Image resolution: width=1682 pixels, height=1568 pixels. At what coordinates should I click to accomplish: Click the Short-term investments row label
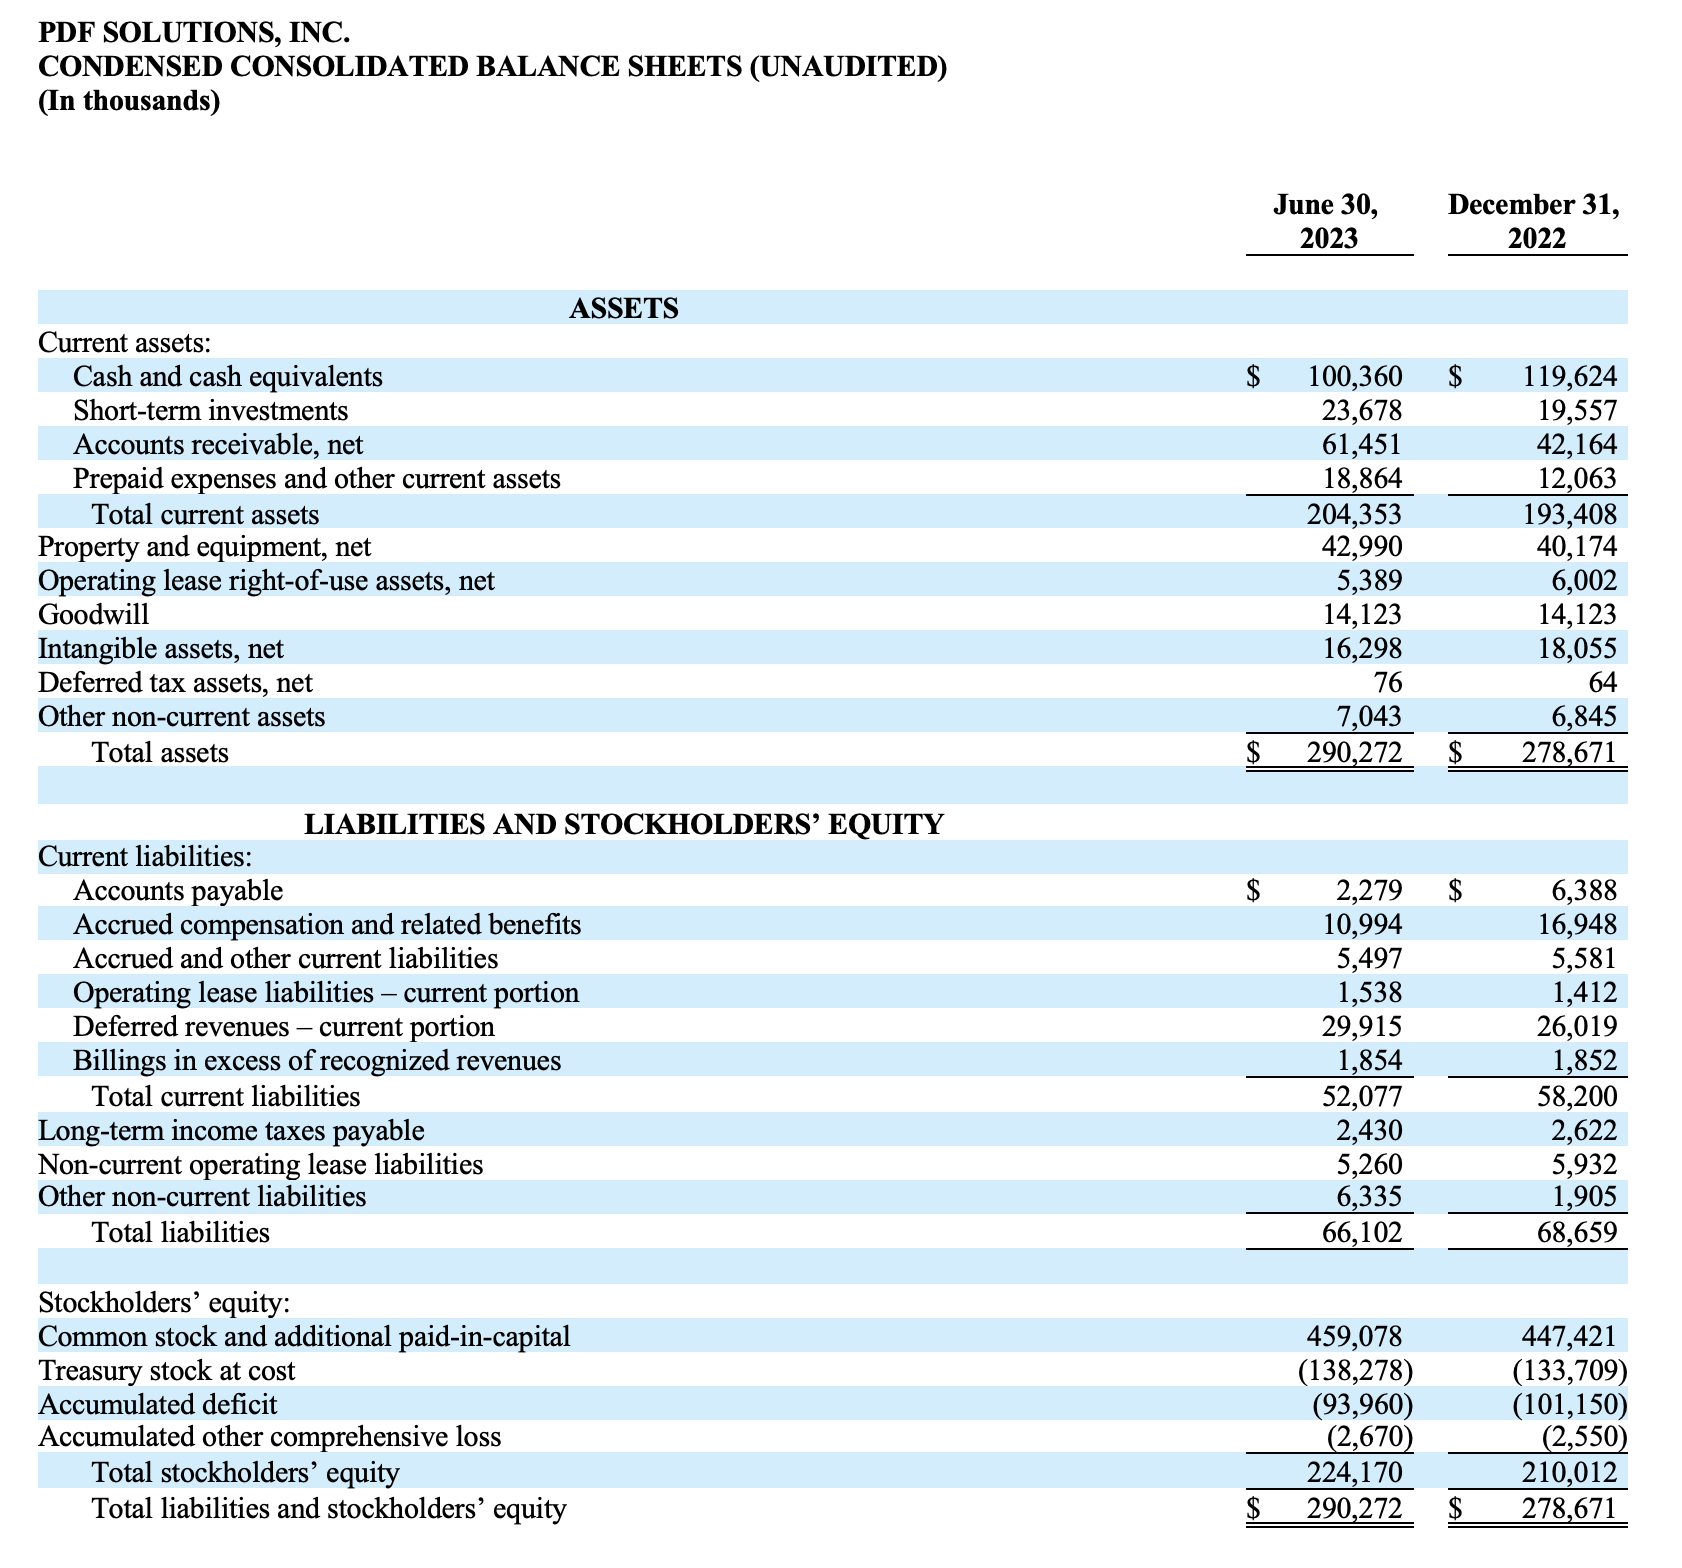pyautogui.click(x=210, y=411)
